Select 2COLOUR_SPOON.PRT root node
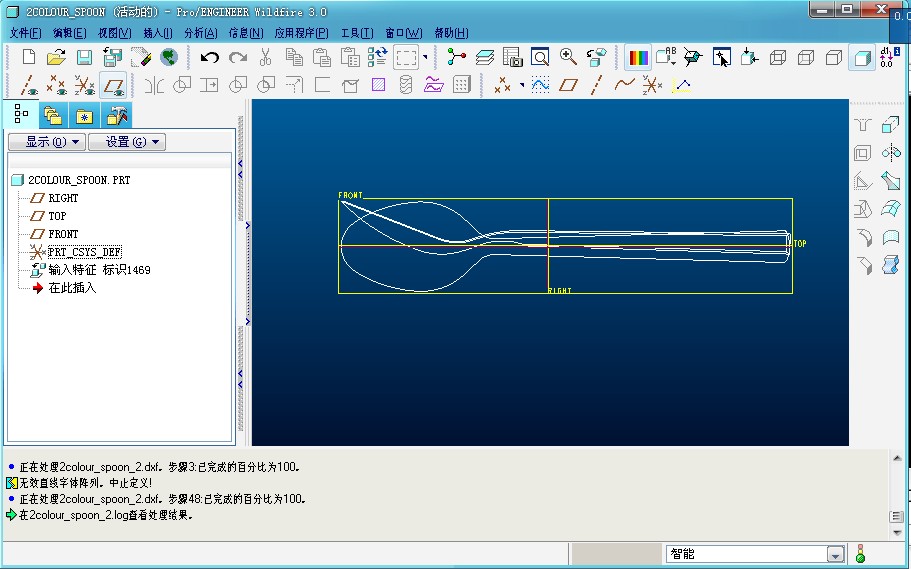This screenshot has width=911, height=569. [79, 180]
